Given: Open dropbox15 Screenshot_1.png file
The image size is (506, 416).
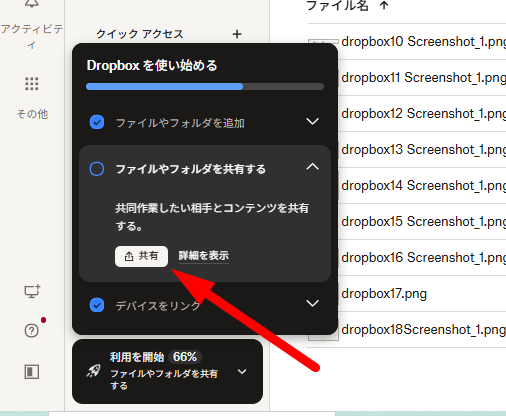Looking at the screenshot, I should coord(424,222).
